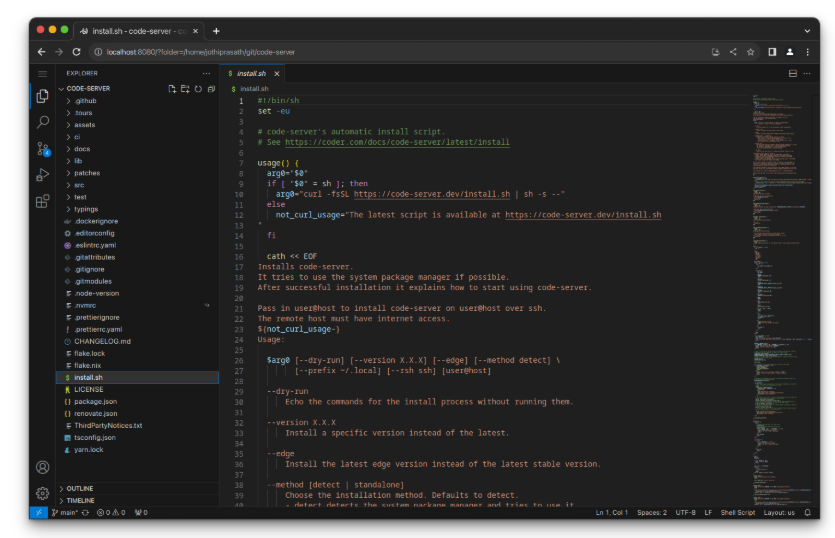Open the hamburger application menu
Image resolution: width=835 pixels, height=538 pixels.
pyautogui.click(x=42, y=73)
